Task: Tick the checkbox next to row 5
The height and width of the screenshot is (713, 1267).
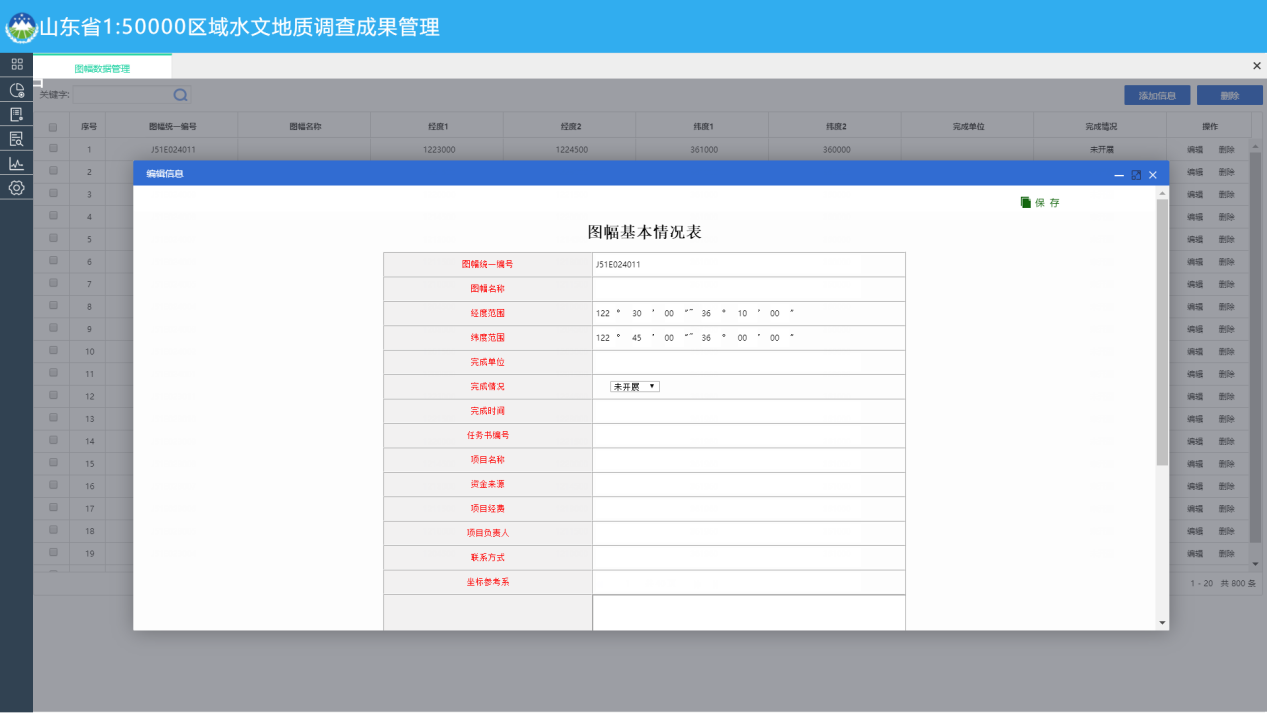Action: 53,238
